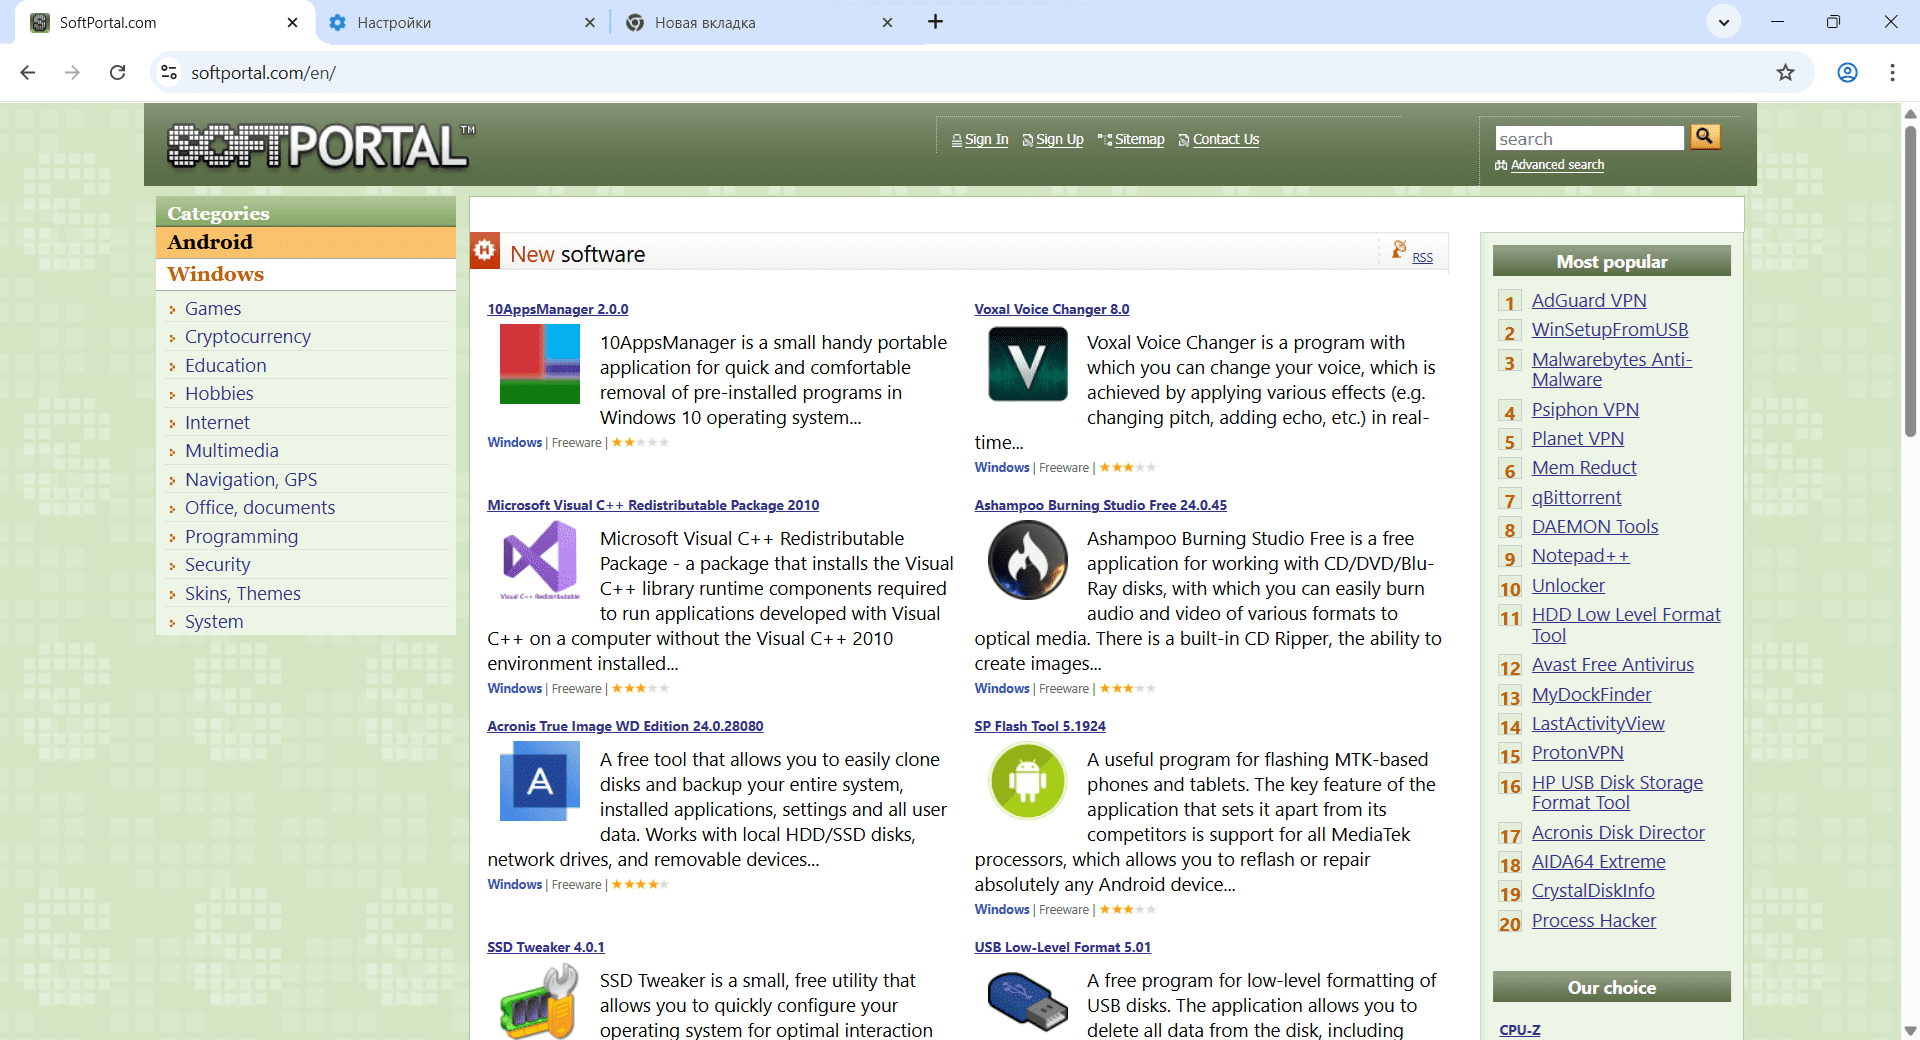Open the Programming category
1920x1040 pixels.
tap(241, 537)
